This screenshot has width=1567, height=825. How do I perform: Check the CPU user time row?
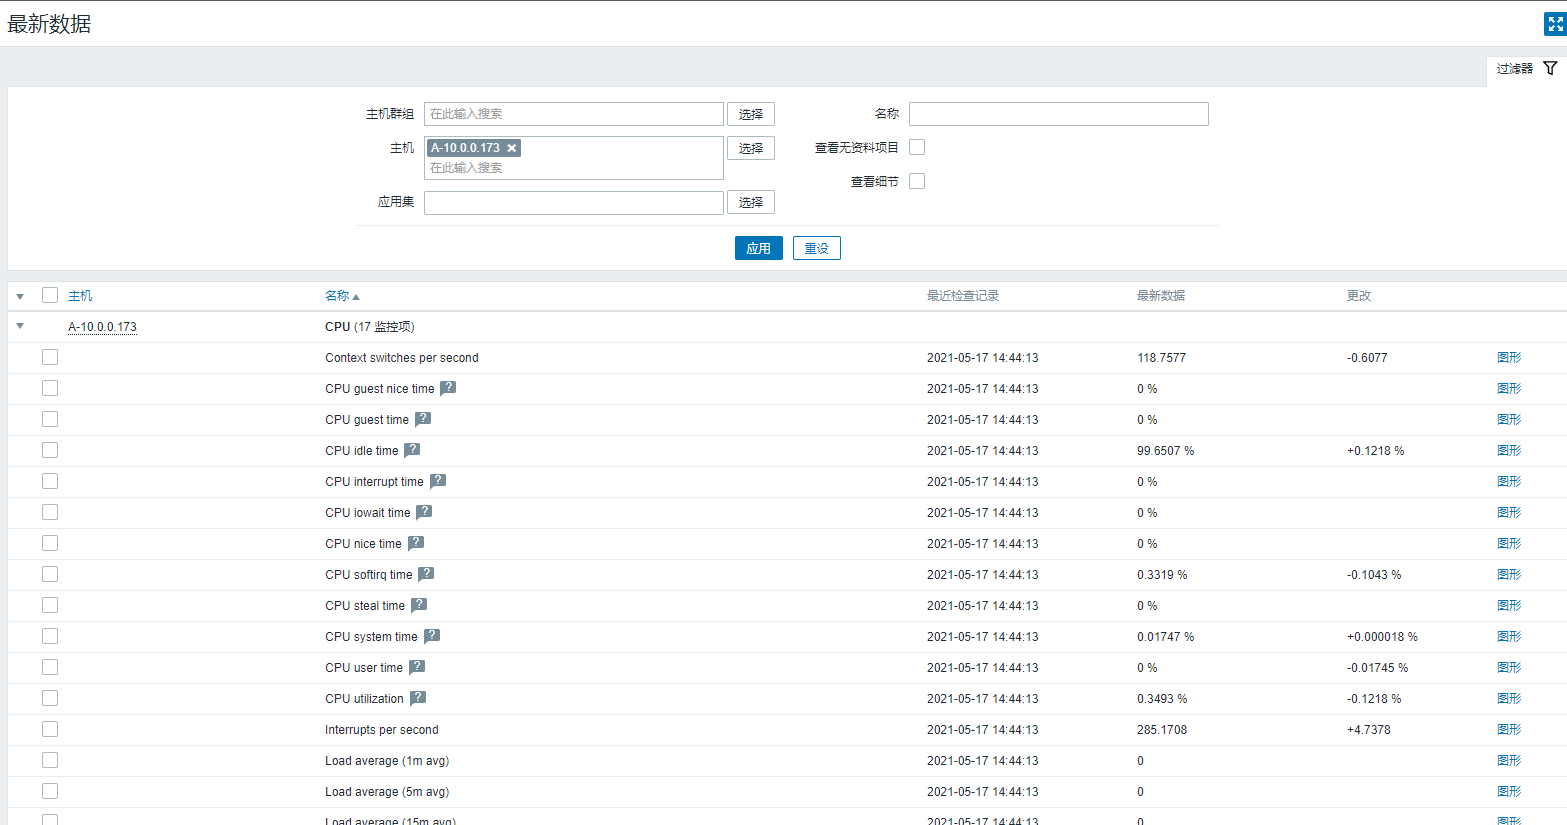click(x=50, y=667)
